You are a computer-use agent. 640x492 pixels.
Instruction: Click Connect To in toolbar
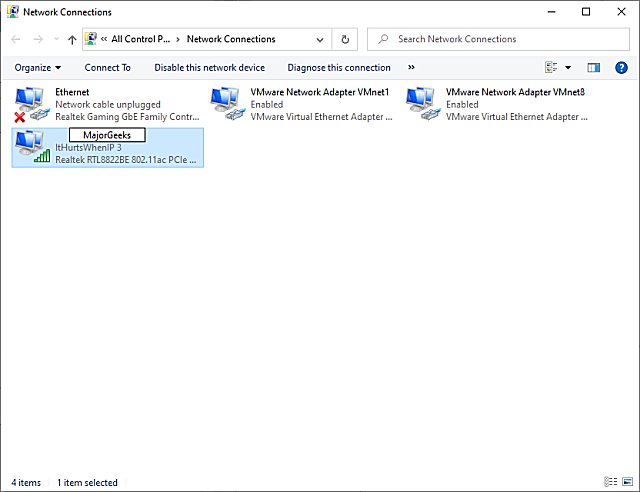pos(107,68)
